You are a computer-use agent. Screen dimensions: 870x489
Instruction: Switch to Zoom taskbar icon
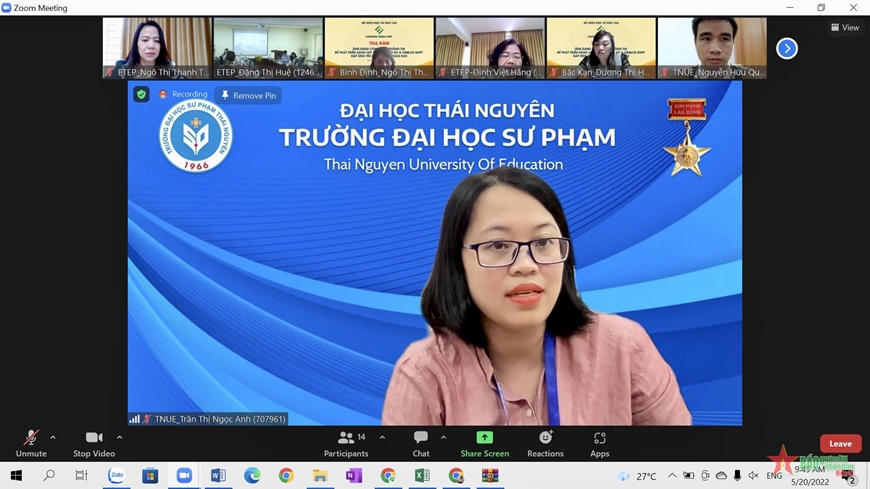click(x=184, y=476)
